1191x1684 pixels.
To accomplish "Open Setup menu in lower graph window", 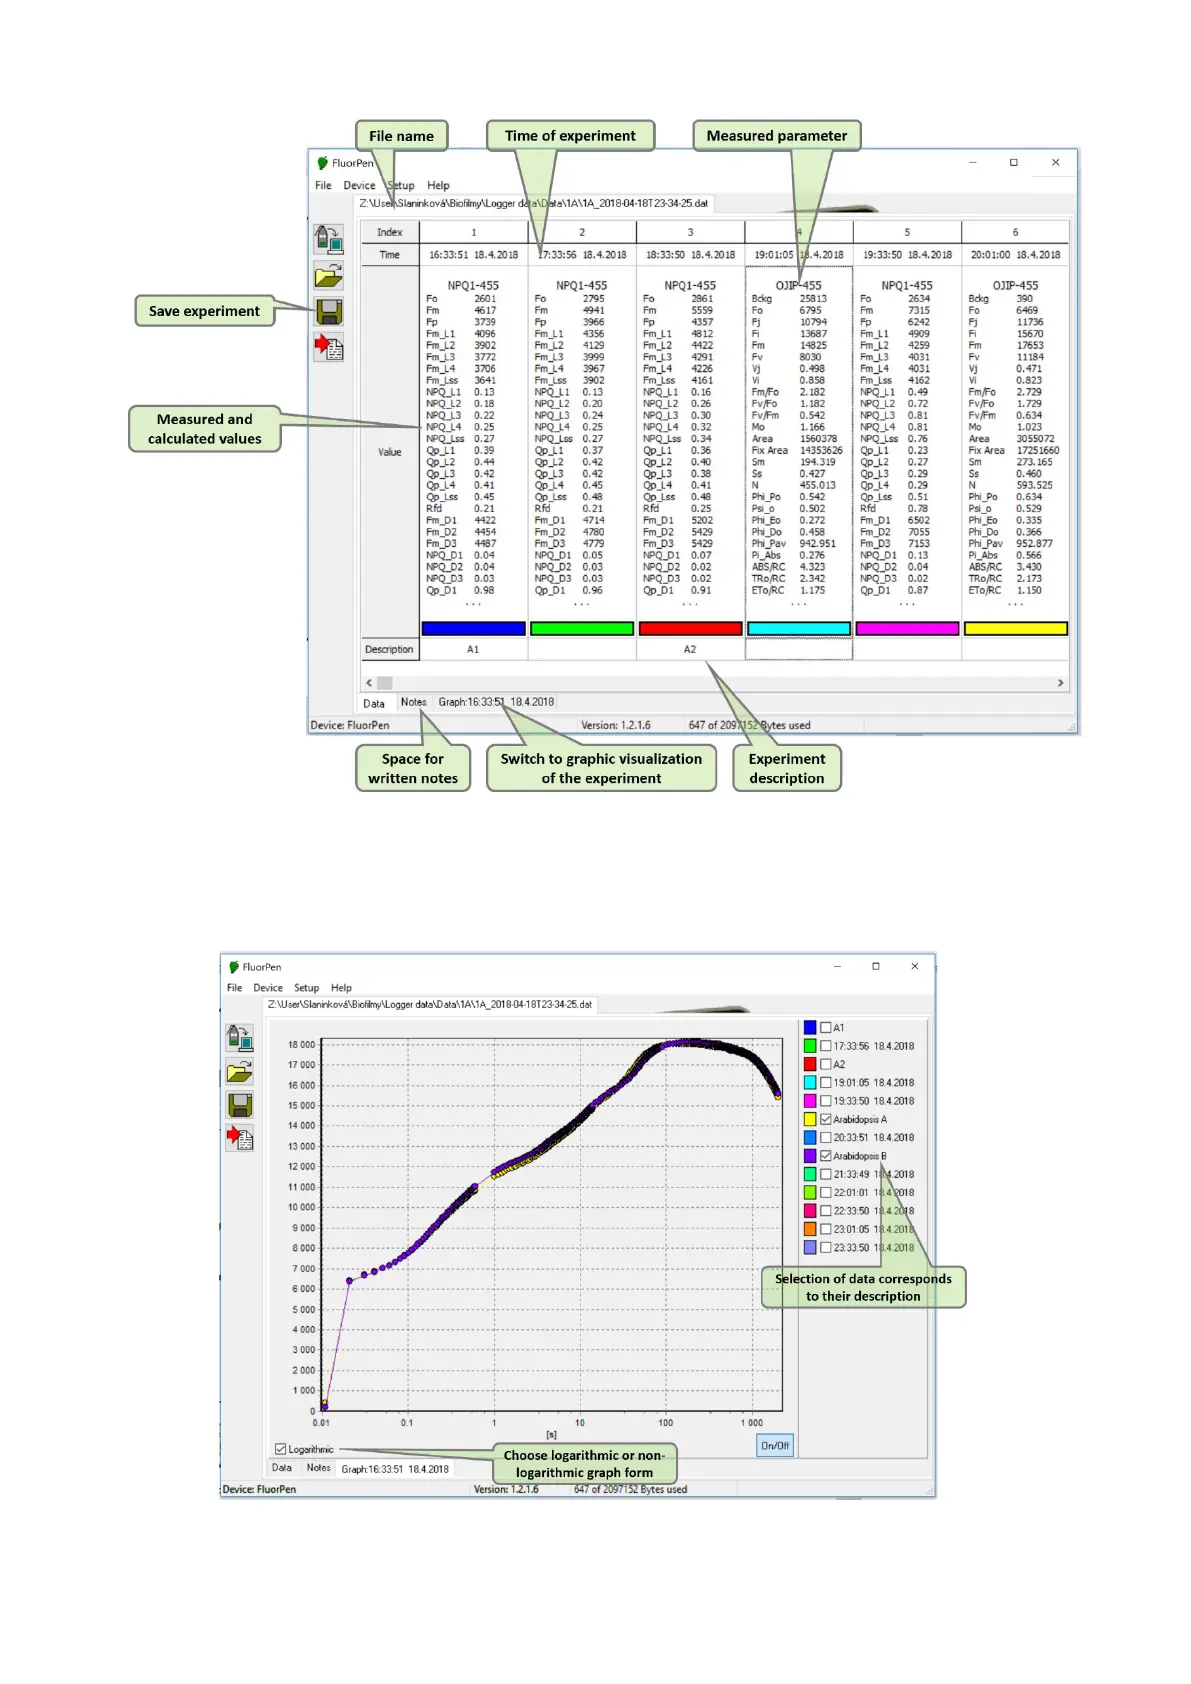I will pyautogui.click(x=306, y=987).
